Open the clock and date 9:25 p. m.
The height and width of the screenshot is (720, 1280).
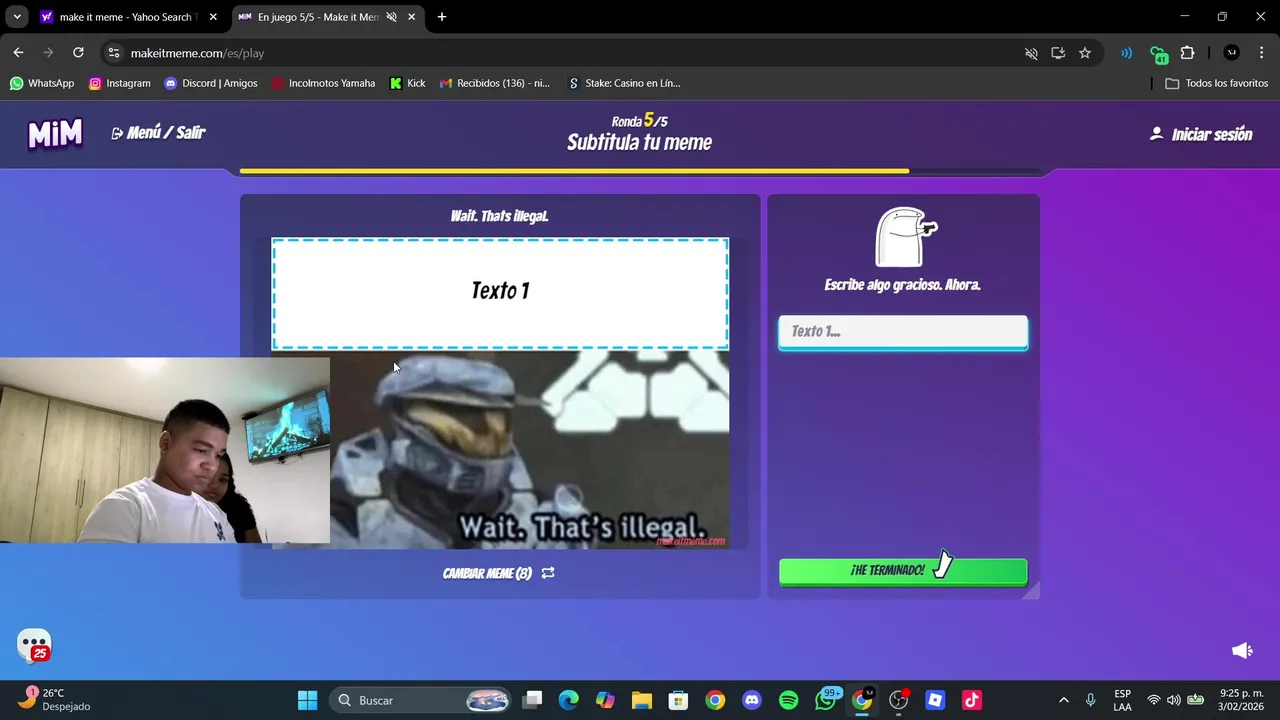pos(1242,700)
